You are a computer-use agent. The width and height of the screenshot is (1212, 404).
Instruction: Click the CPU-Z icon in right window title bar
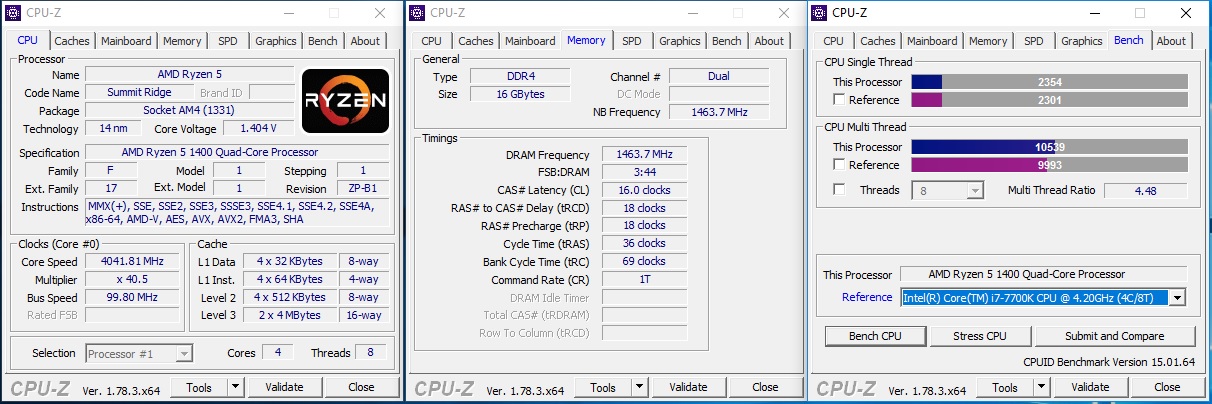820,13
